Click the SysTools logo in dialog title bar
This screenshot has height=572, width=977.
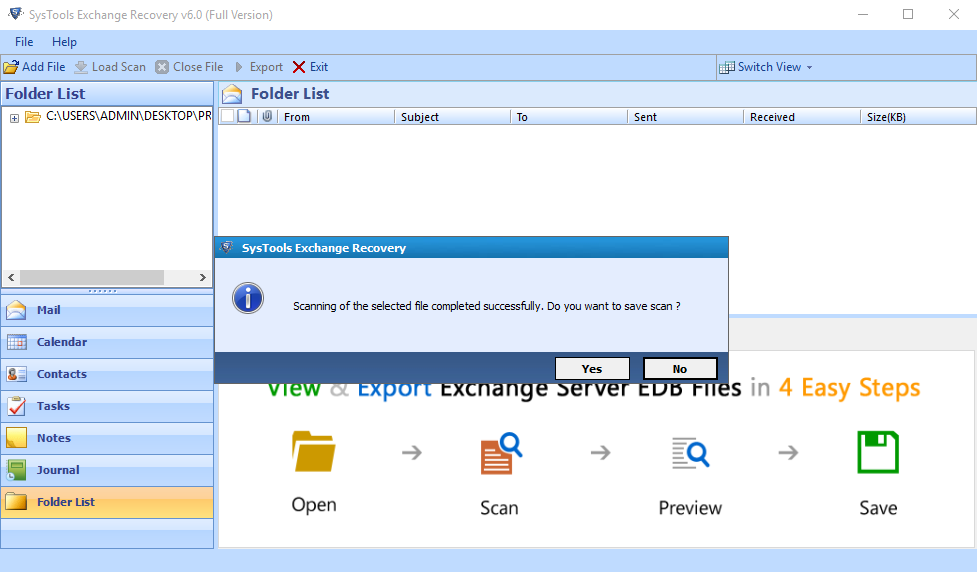pos(227,247)
